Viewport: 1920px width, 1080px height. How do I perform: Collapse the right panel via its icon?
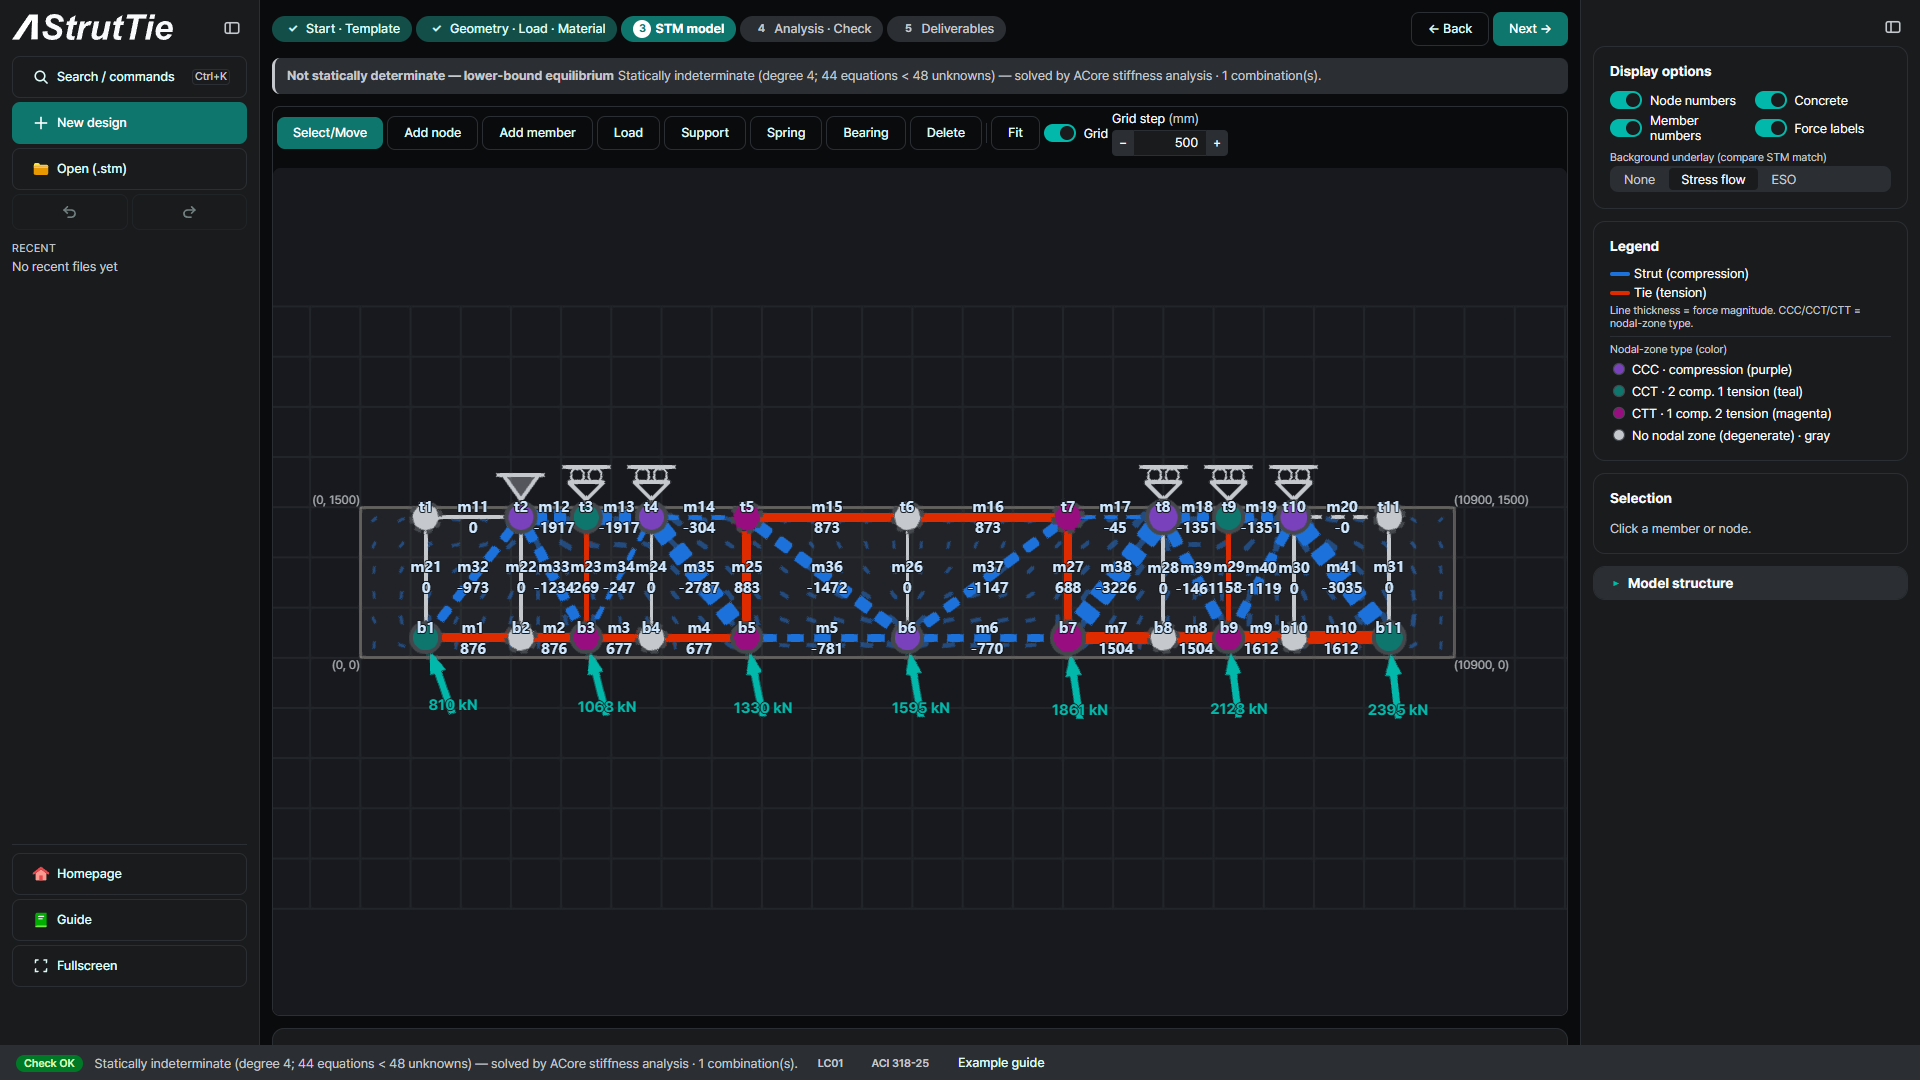point(1893,27)
